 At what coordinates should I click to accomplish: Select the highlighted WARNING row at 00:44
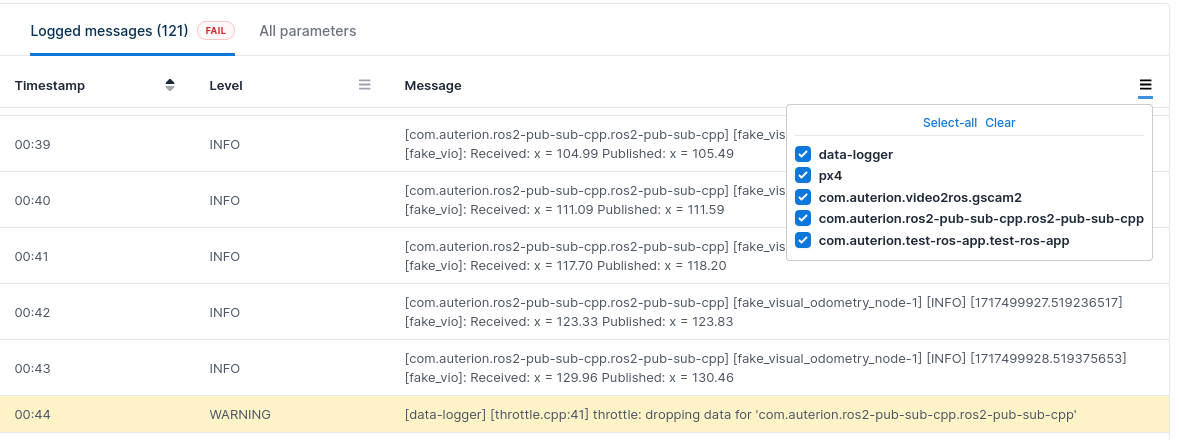tap(585, 414)
